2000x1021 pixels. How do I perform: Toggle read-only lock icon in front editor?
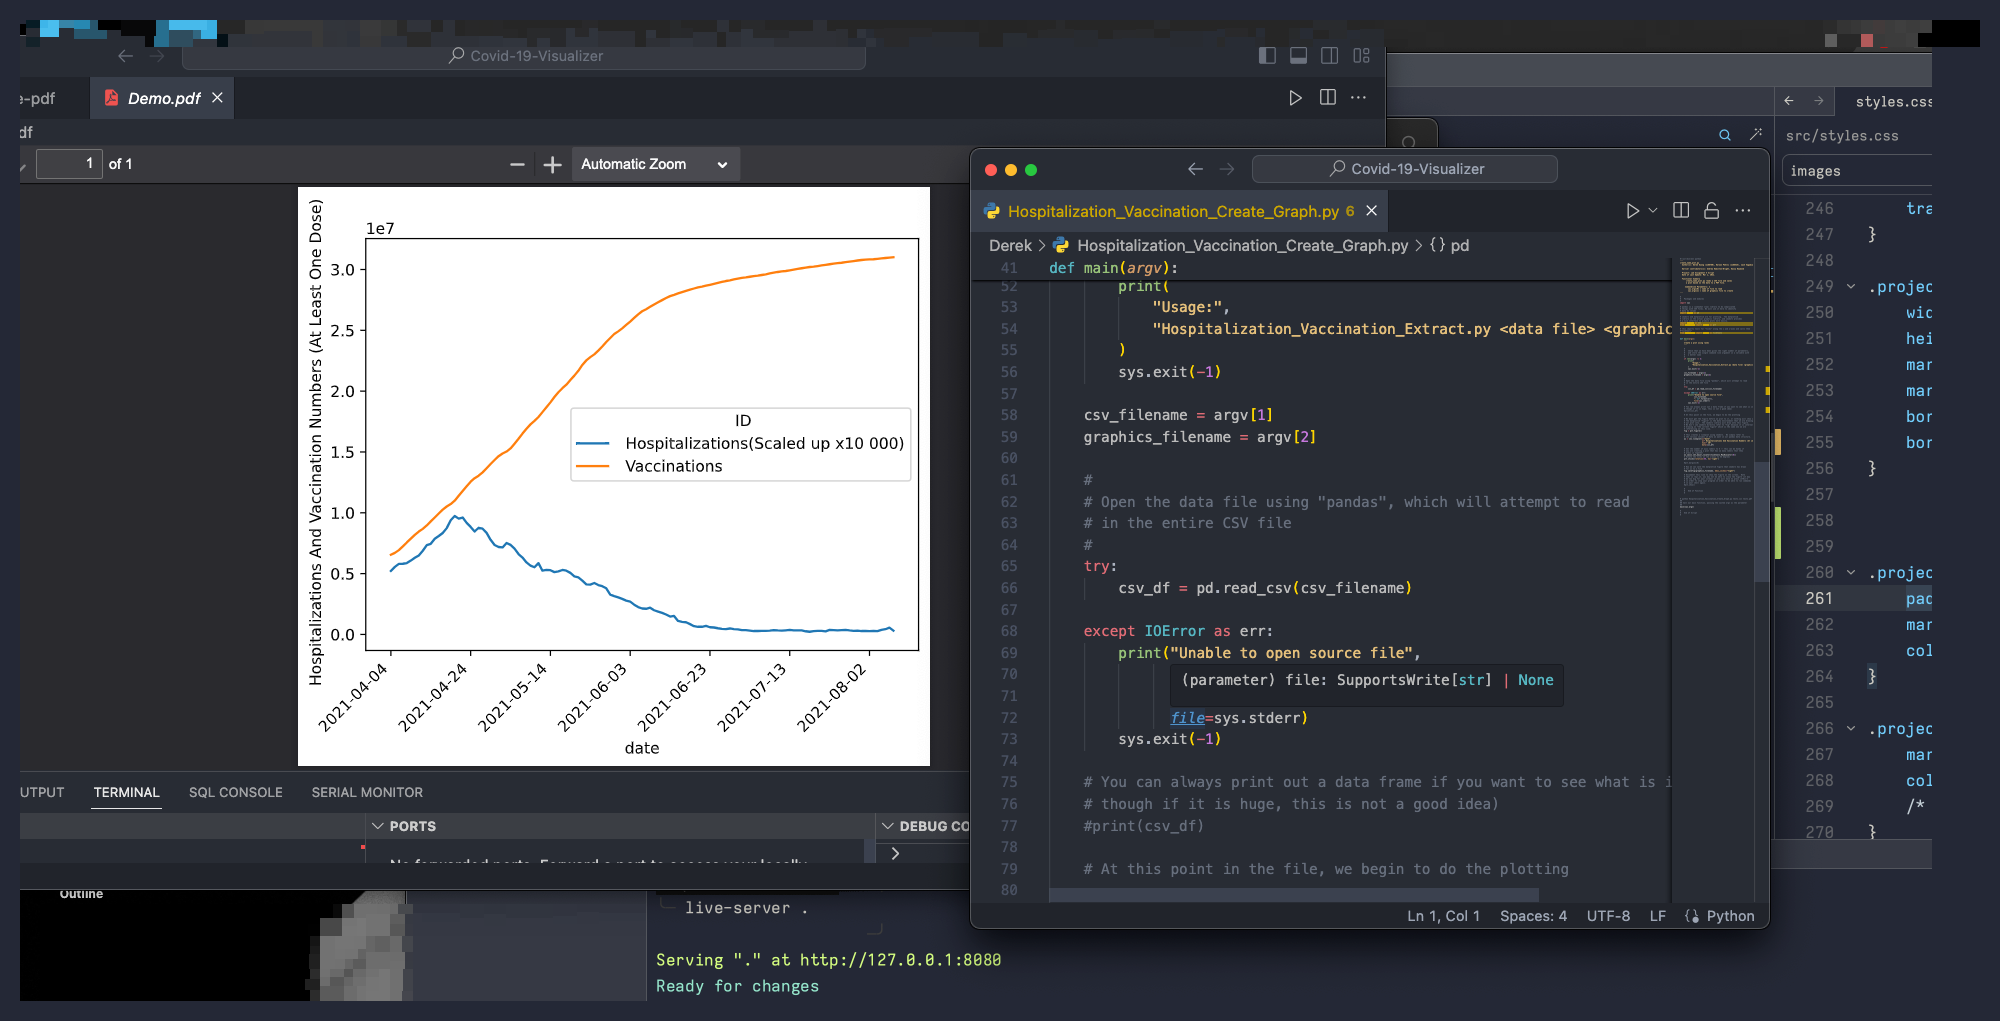pyautogui.click(x=1711, y=211)
